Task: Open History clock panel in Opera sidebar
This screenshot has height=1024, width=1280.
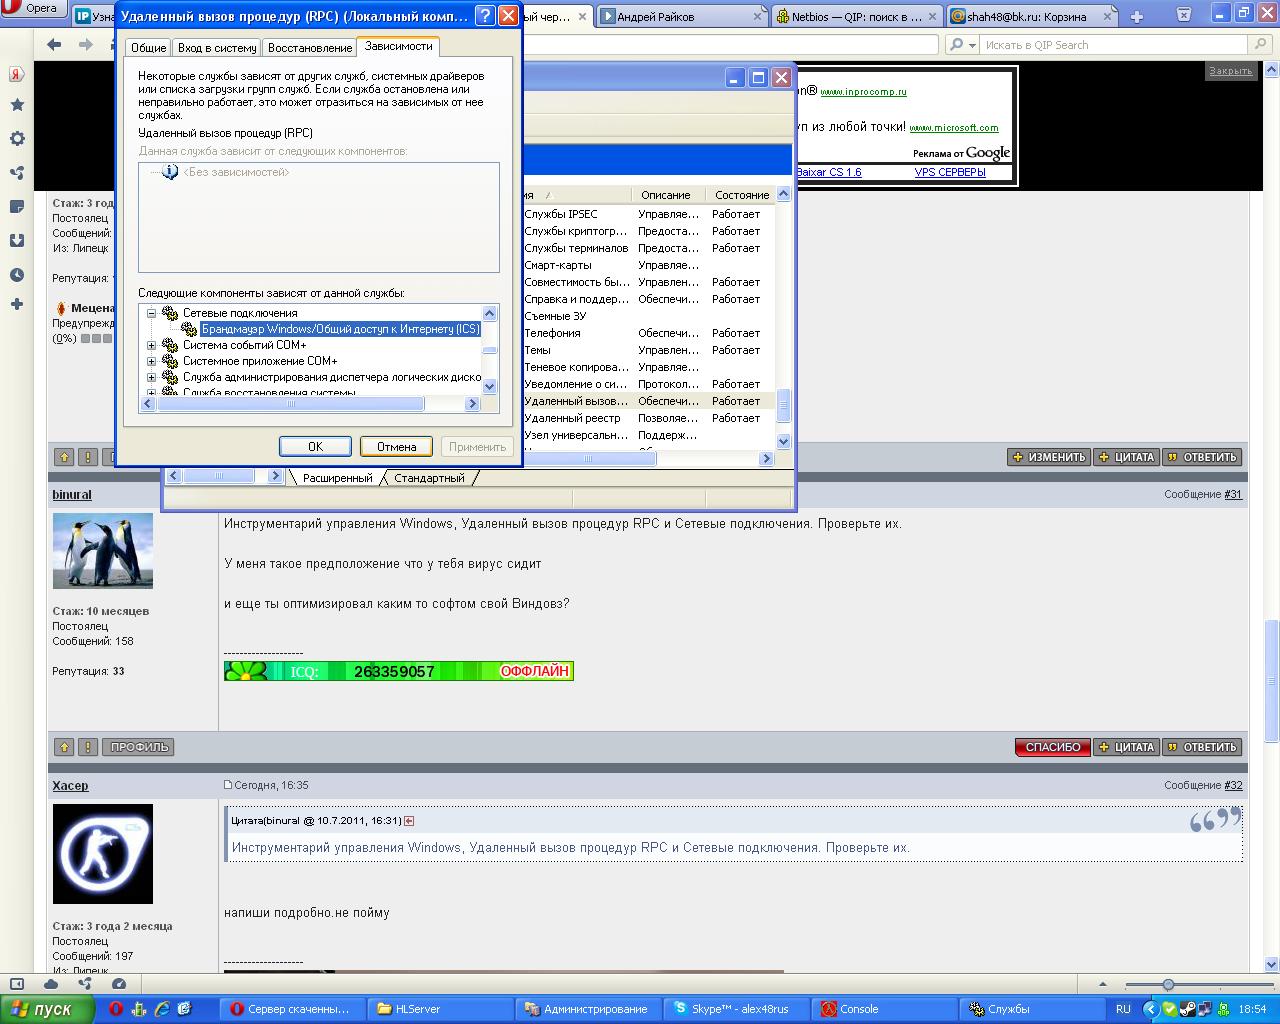Action: click(x=17, y=275)
